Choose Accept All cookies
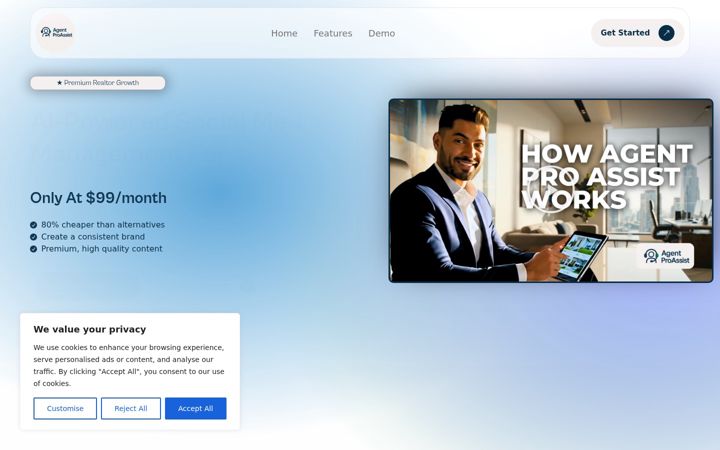 (x=196, y=409)
